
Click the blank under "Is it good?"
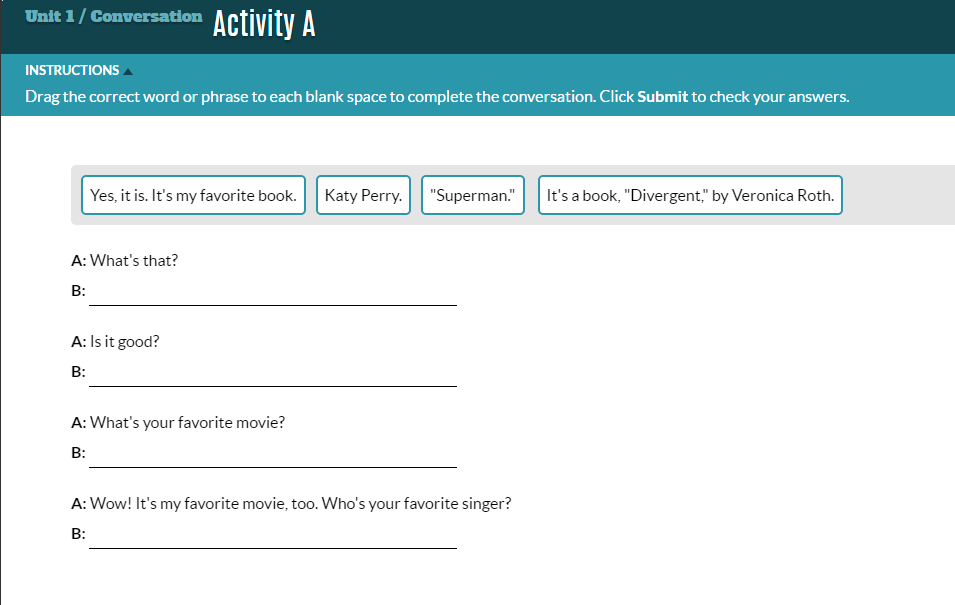[x=273, y=372]
